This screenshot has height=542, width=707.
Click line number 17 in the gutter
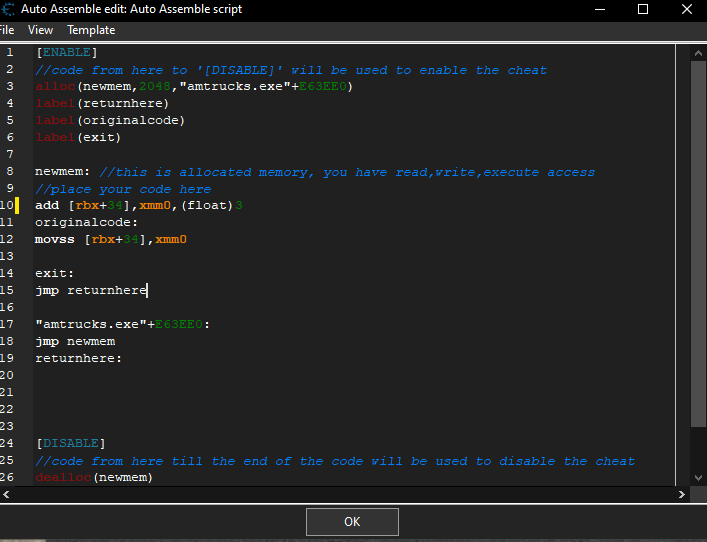pyautogui.click(x=9, y=324)
